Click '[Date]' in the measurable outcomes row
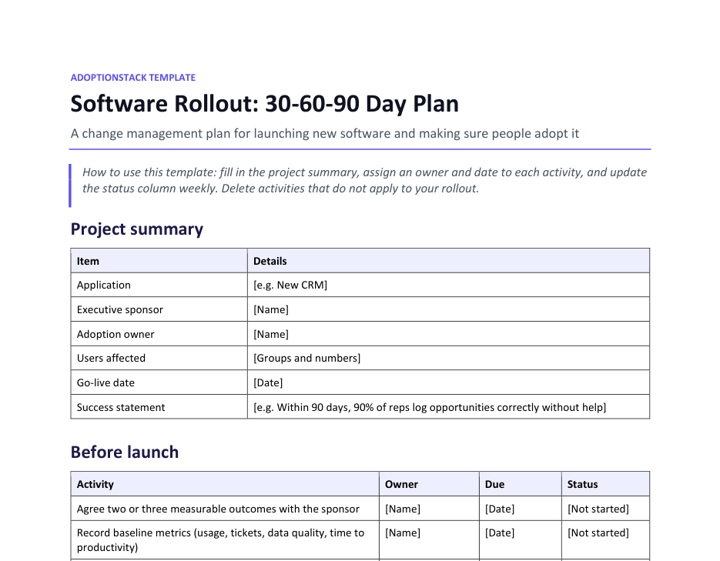 point(520,508)
